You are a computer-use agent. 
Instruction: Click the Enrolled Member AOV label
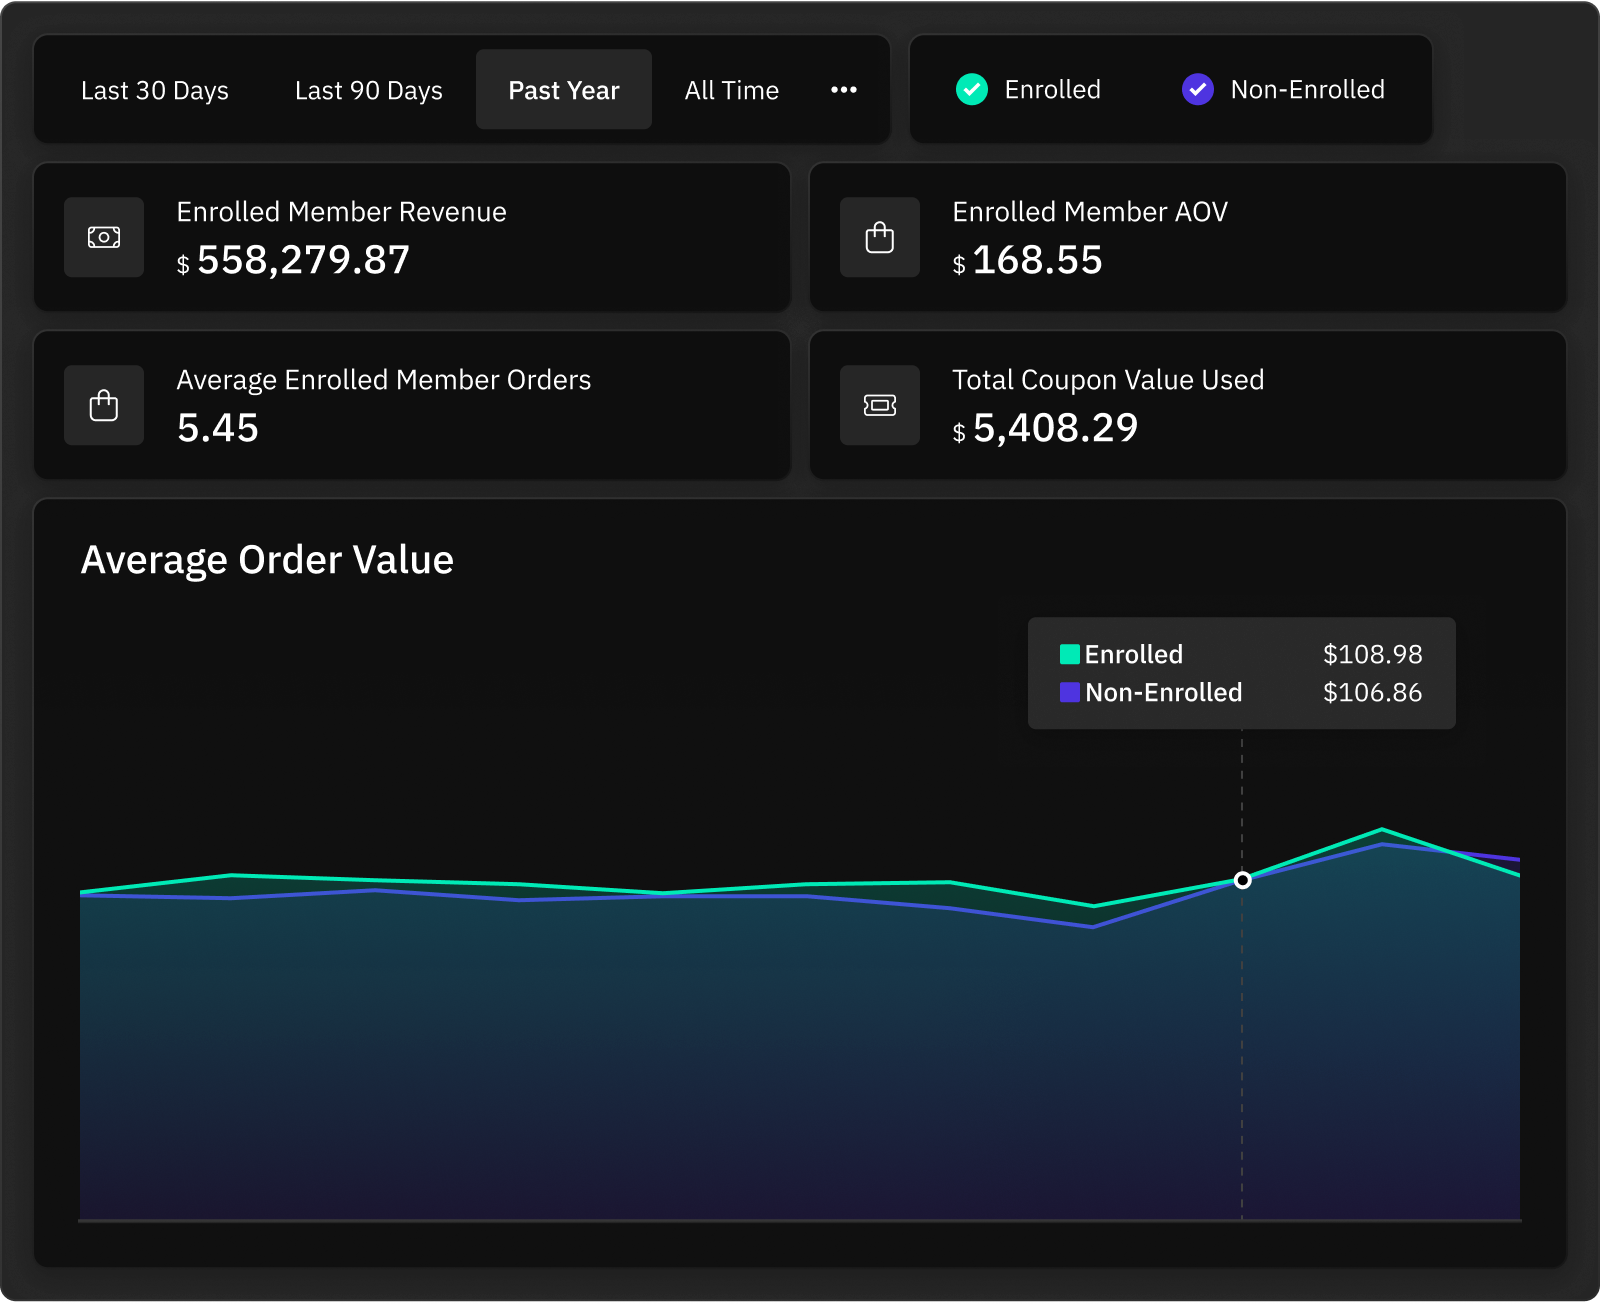click(1090, 212)
